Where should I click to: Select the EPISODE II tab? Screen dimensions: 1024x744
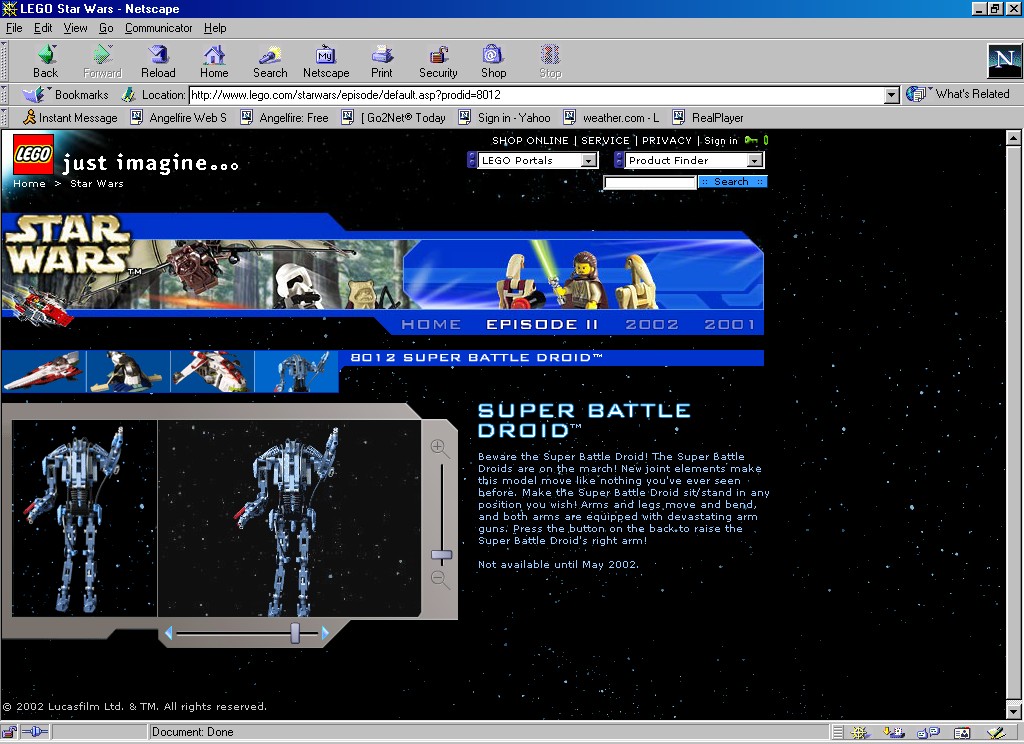[542, 325]
